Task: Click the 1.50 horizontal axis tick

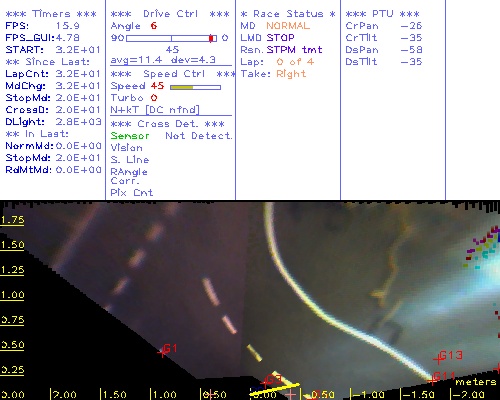Action: tap(114, 395)
